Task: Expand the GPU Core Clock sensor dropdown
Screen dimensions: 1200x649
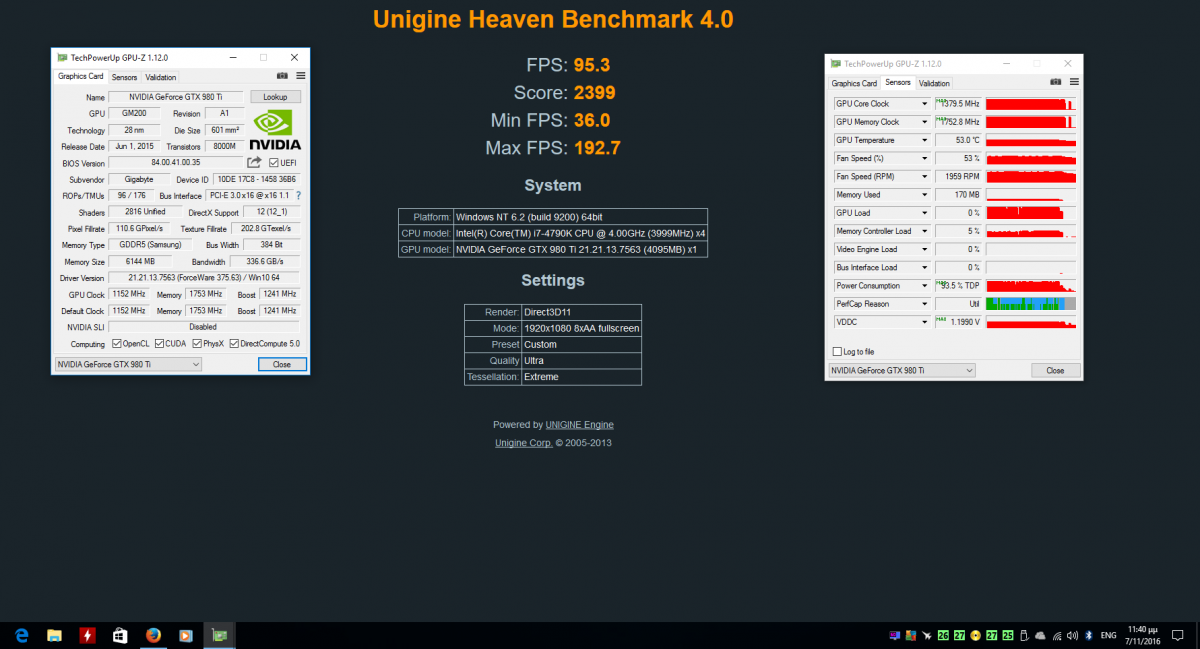Action: click(924, 104)
